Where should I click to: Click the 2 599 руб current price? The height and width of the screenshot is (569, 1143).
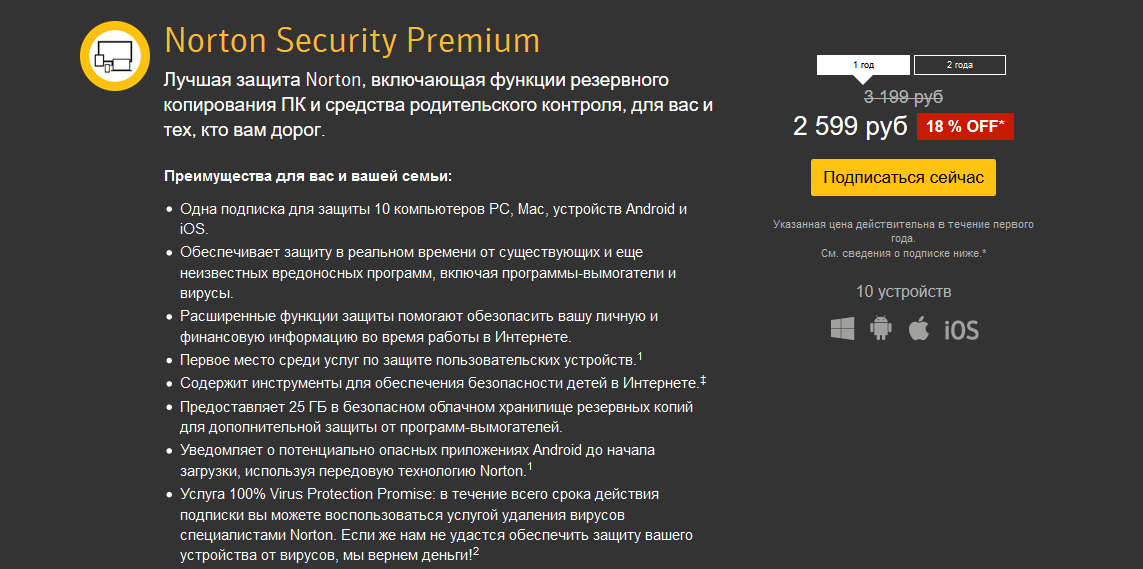click(x=850, y=127)
